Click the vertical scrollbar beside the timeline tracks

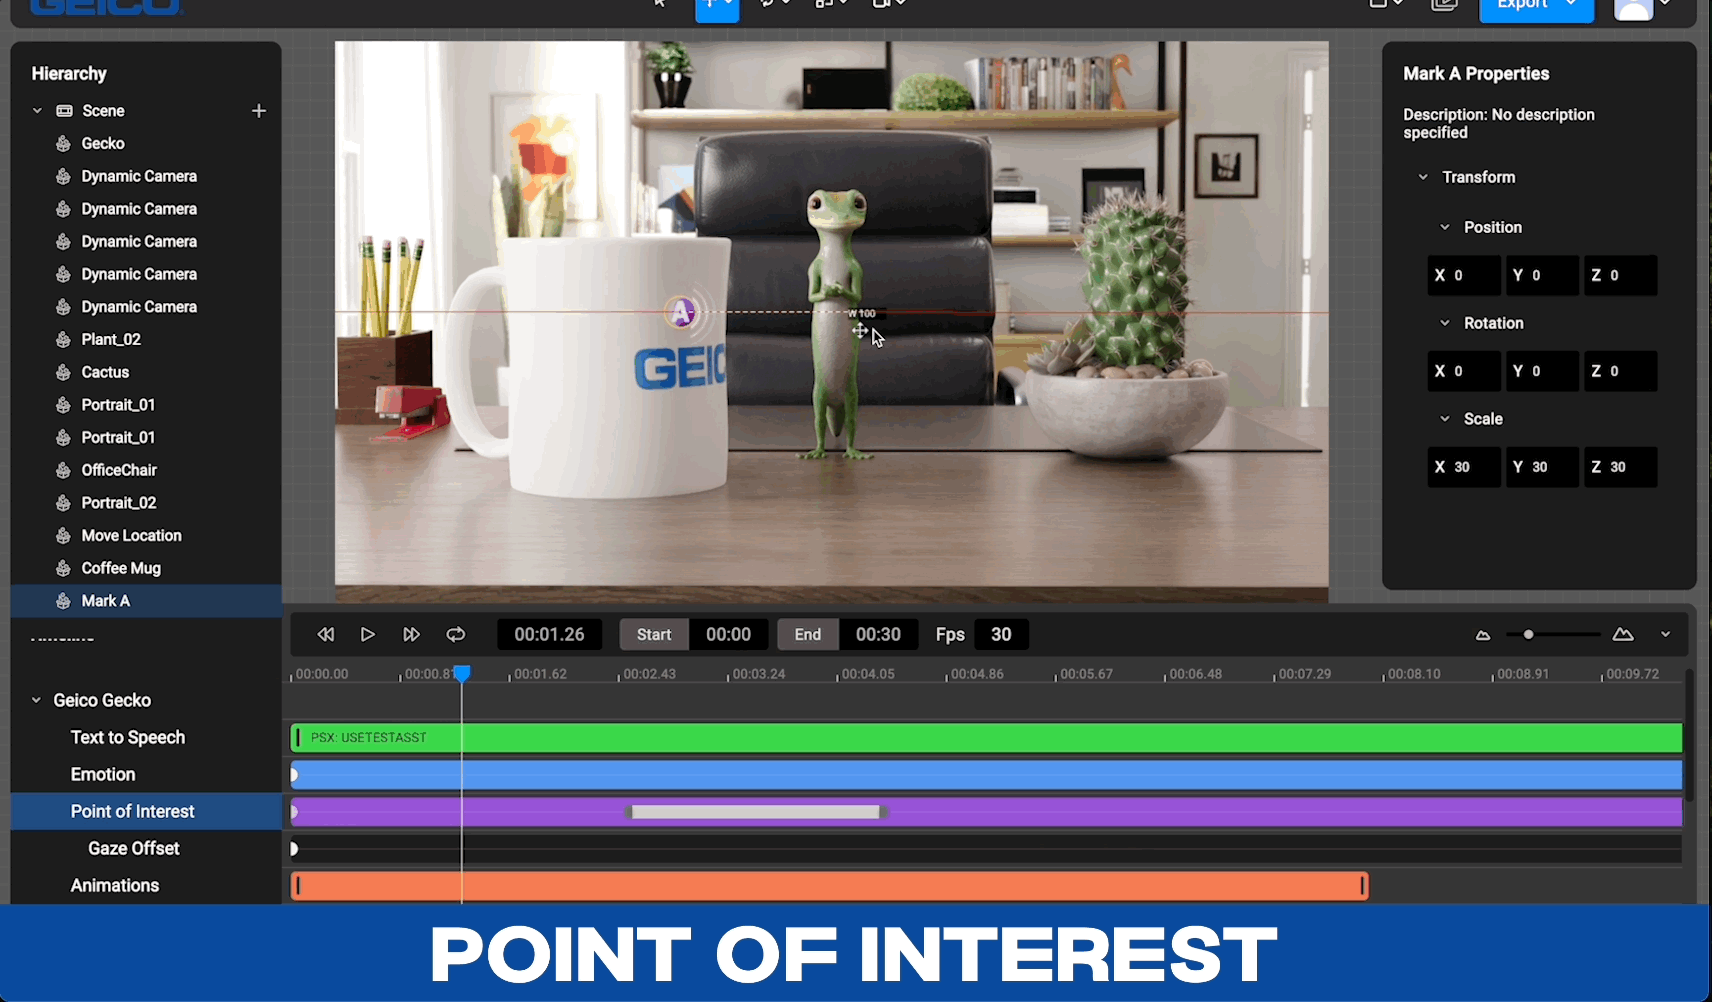click(1689, 735)
